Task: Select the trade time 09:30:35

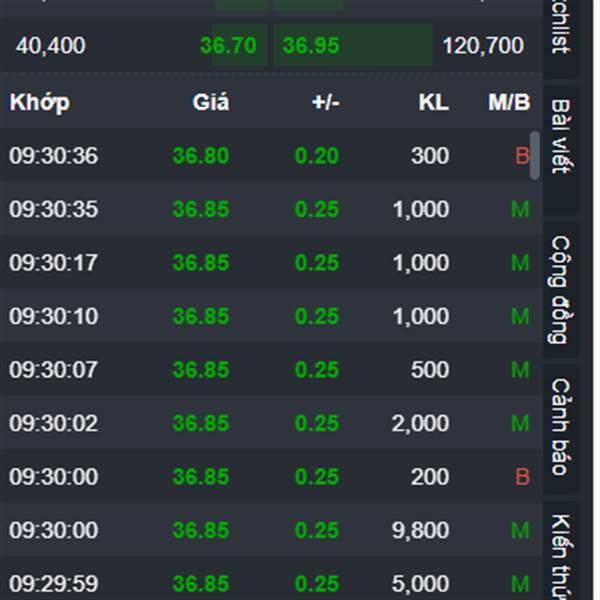Action: pyautogui.click(x=54, y=209)
